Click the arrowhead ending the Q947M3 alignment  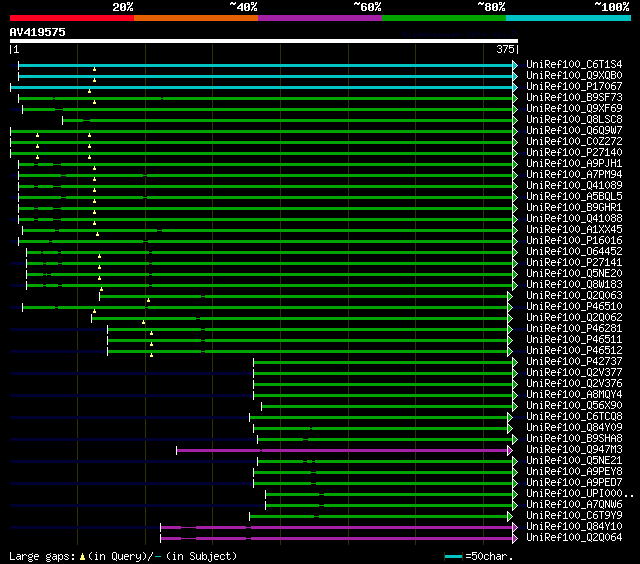click(510, 450)
